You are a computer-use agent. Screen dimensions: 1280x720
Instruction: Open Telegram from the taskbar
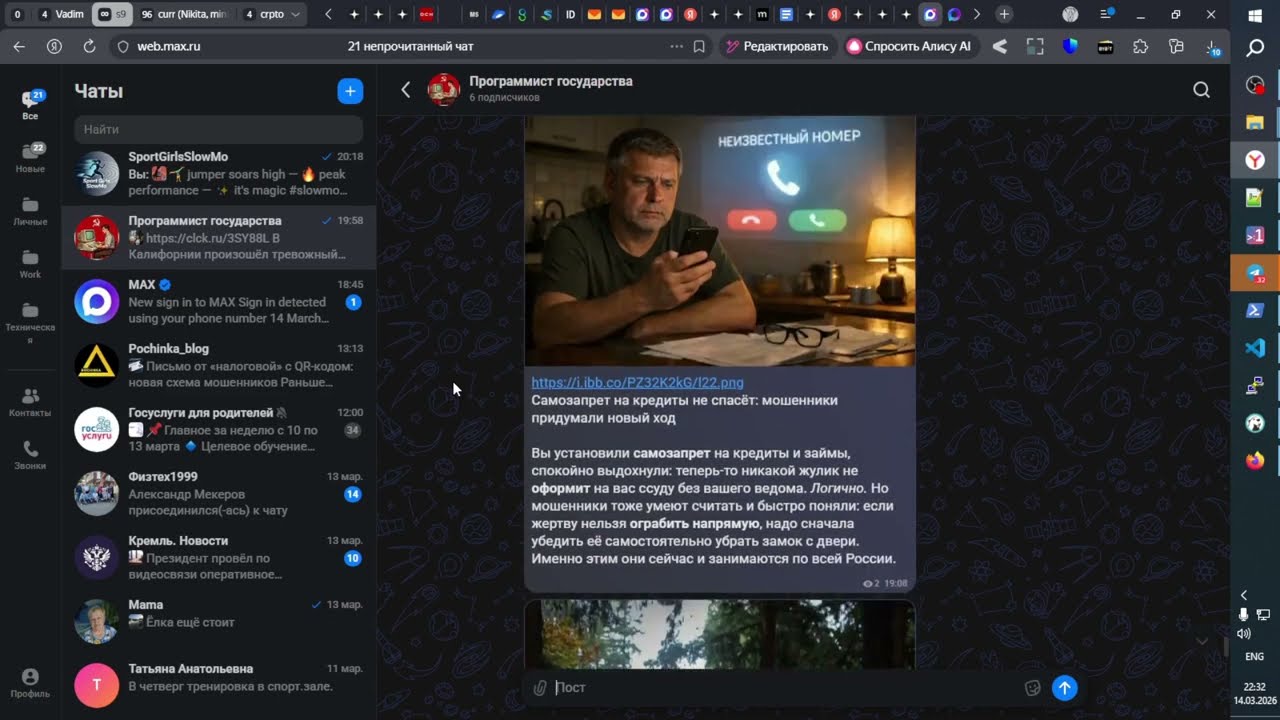pyautogui.click(x=1255, y=273)
